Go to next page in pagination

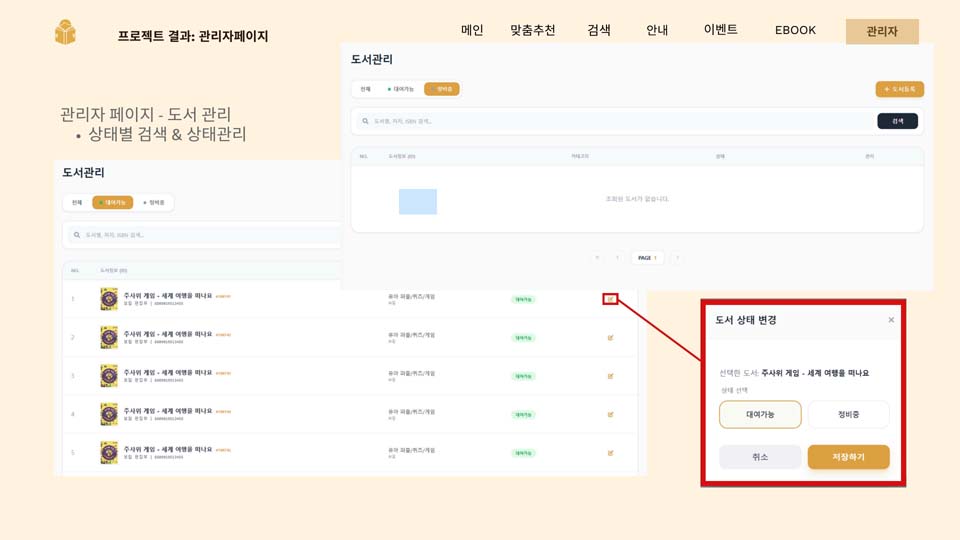[677, 258]
